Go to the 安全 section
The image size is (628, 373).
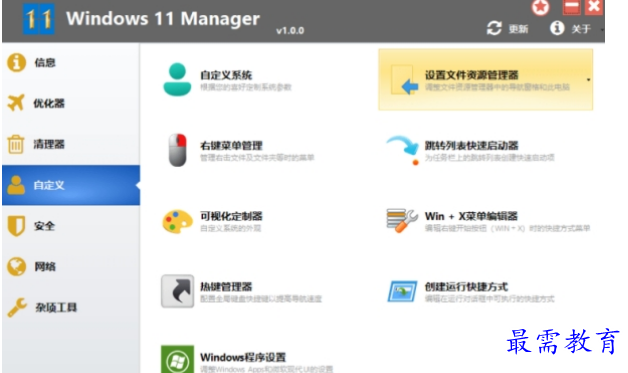[x=71, y=226]
